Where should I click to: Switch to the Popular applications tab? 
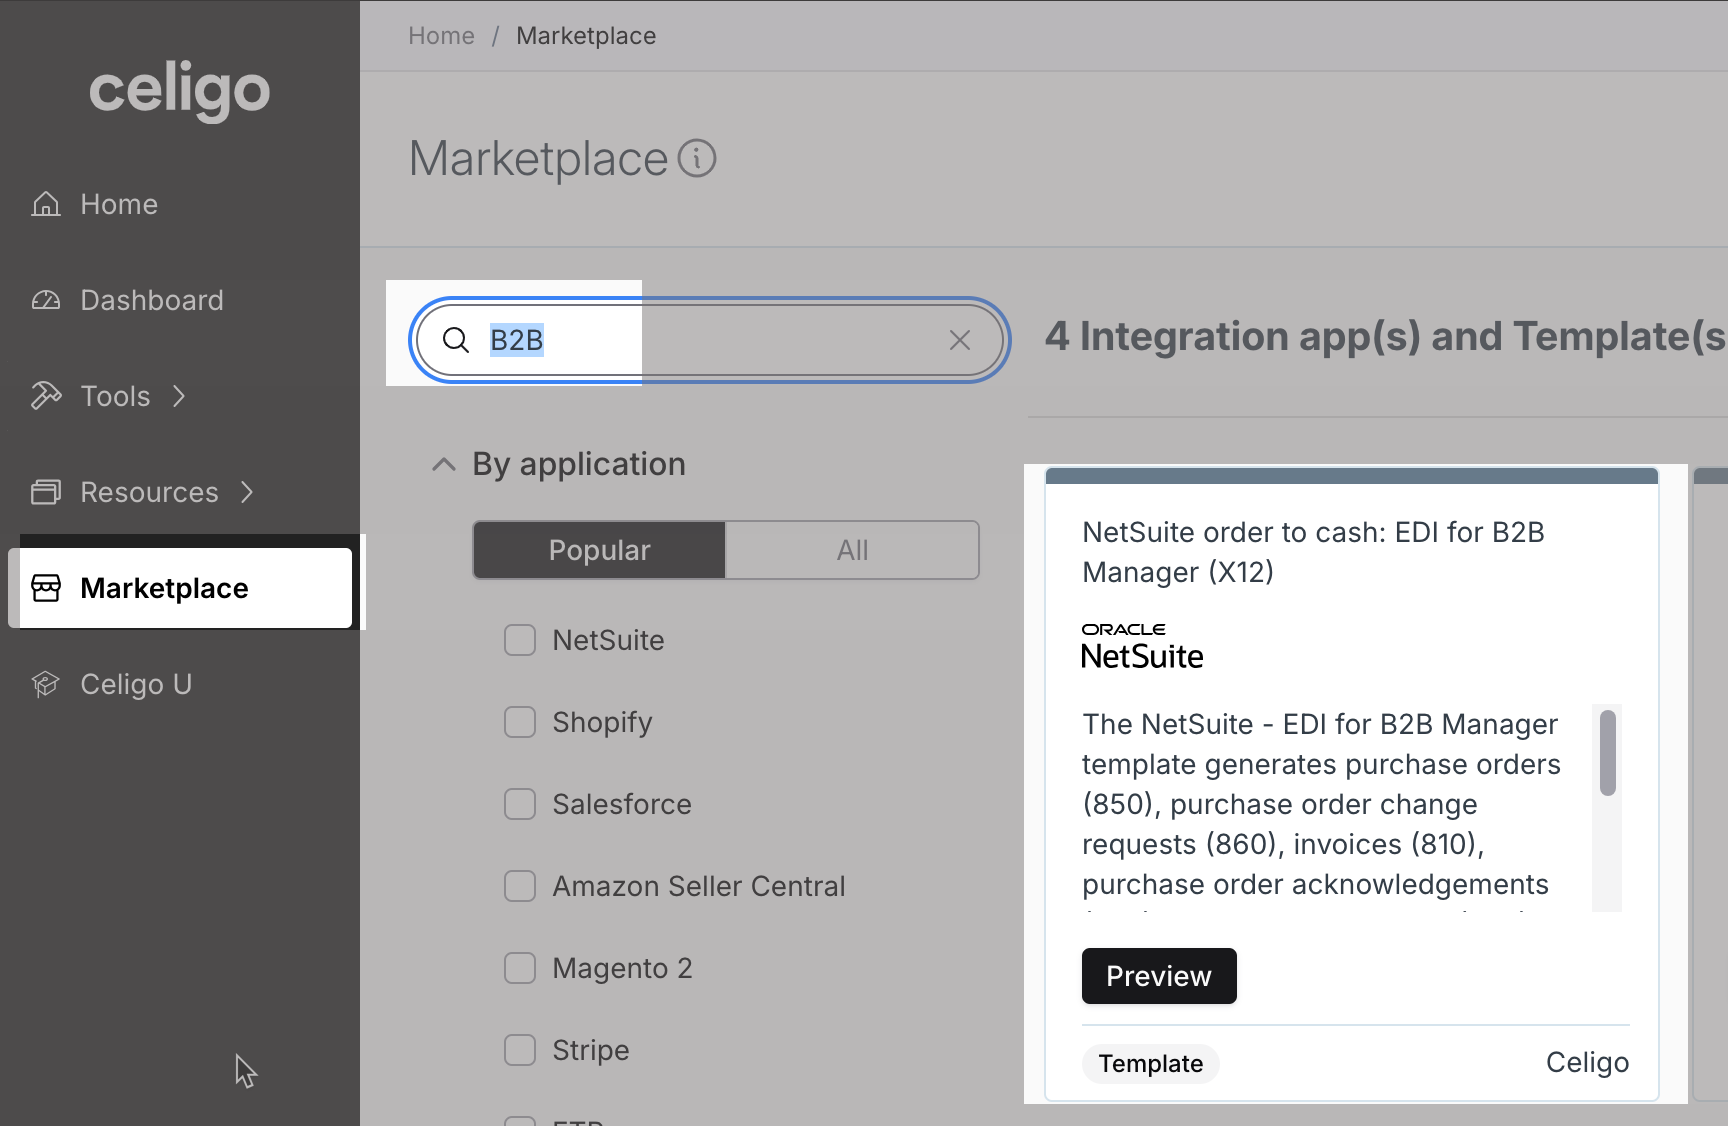(x=599, y=550)
